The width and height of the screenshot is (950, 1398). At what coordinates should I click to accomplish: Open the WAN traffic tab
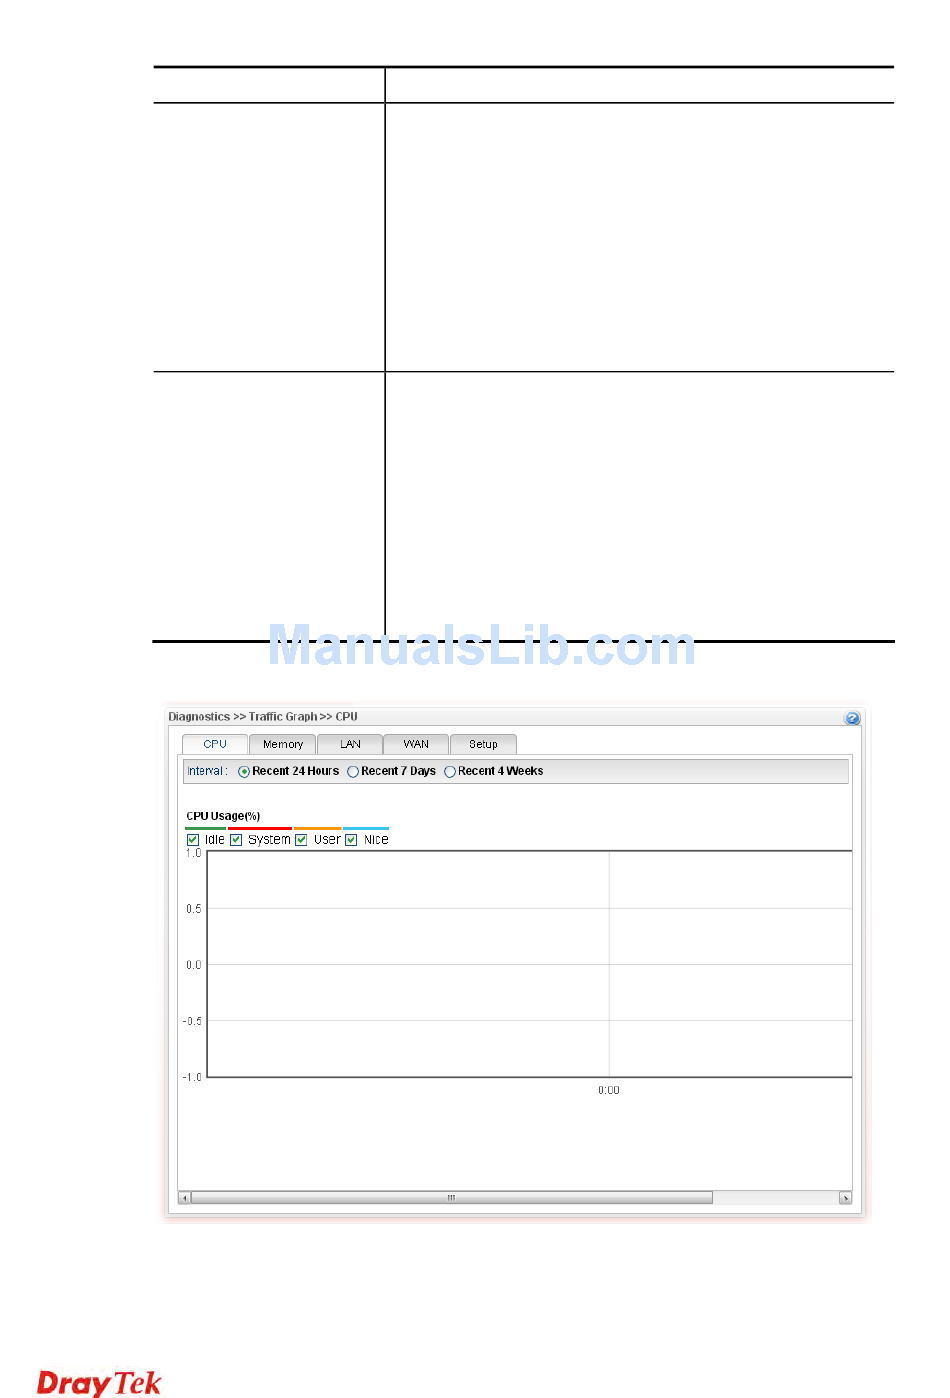coord(416,744)
